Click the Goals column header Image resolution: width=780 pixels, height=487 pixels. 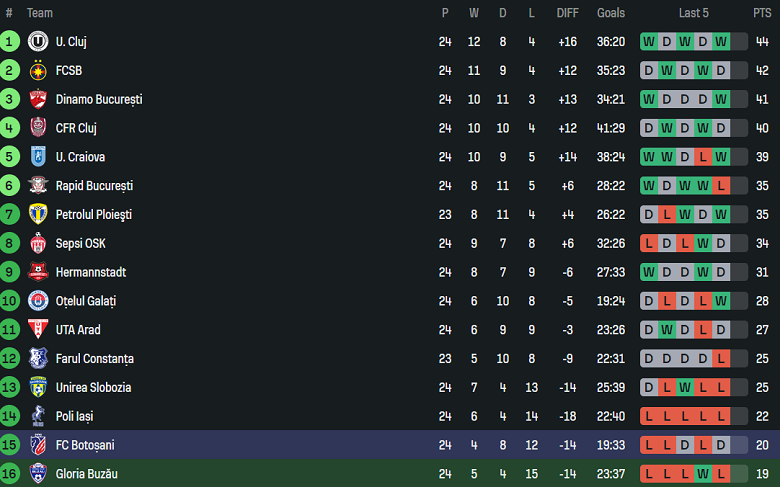pos(611,13)
